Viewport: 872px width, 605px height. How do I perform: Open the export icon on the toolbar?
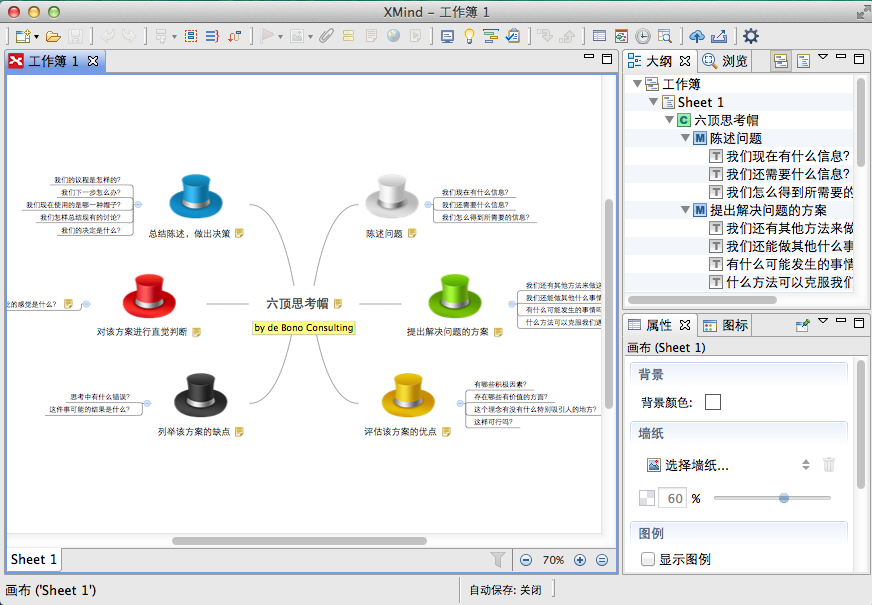[x=720, y=35]
